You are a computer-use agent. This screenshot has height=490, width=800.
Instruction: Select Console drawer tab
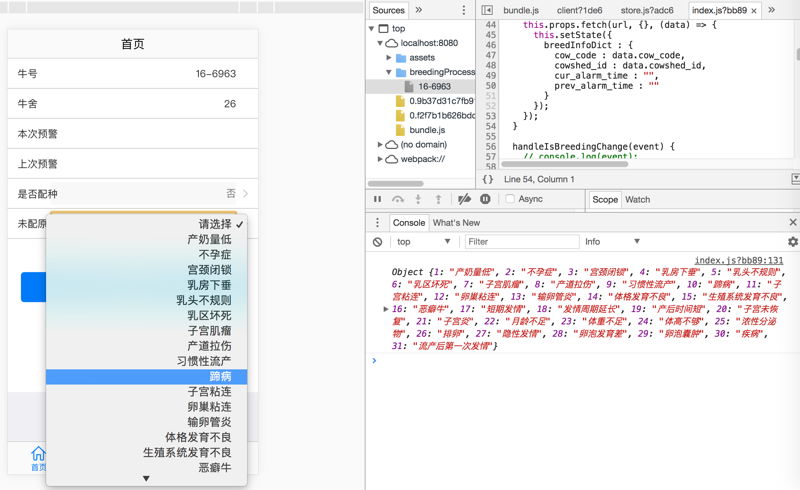409,223
